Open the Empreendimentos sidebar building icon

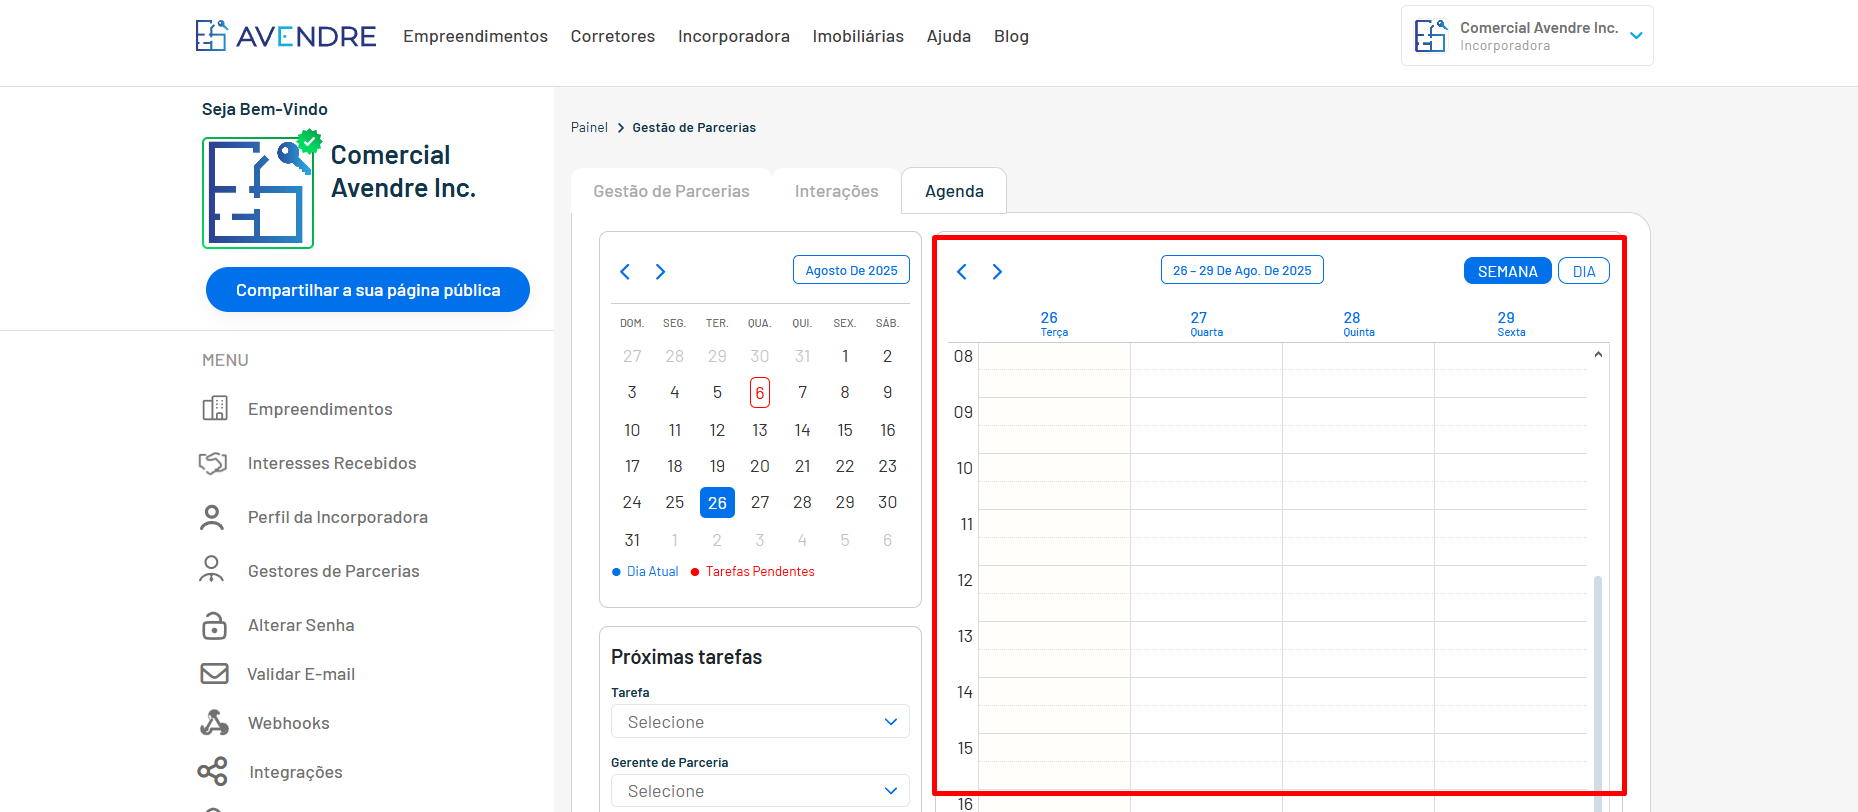(215, 409)
